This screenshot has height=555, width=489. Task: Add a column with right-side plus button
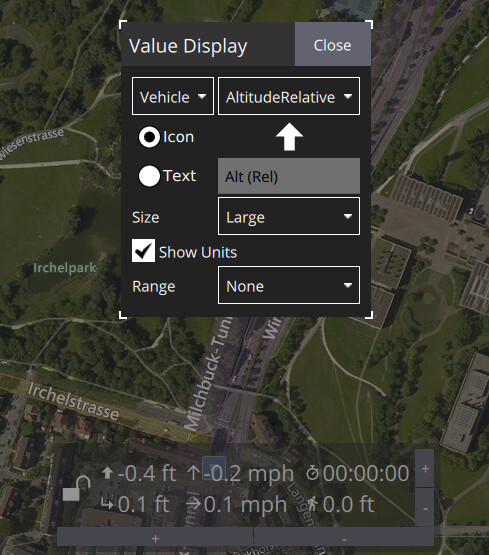point(425,469)
